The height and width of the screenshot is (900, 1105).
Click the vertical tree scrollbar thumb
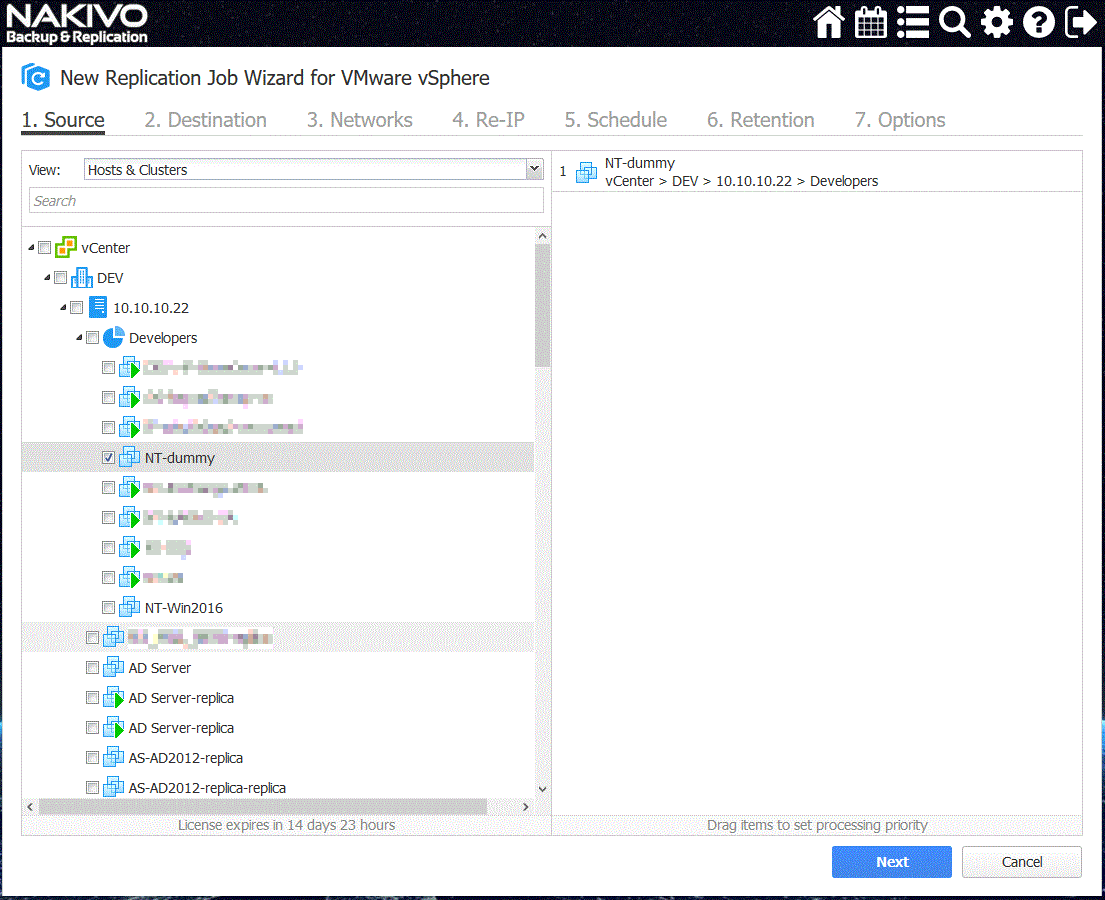pyautogui.click(x=542, y=305)
